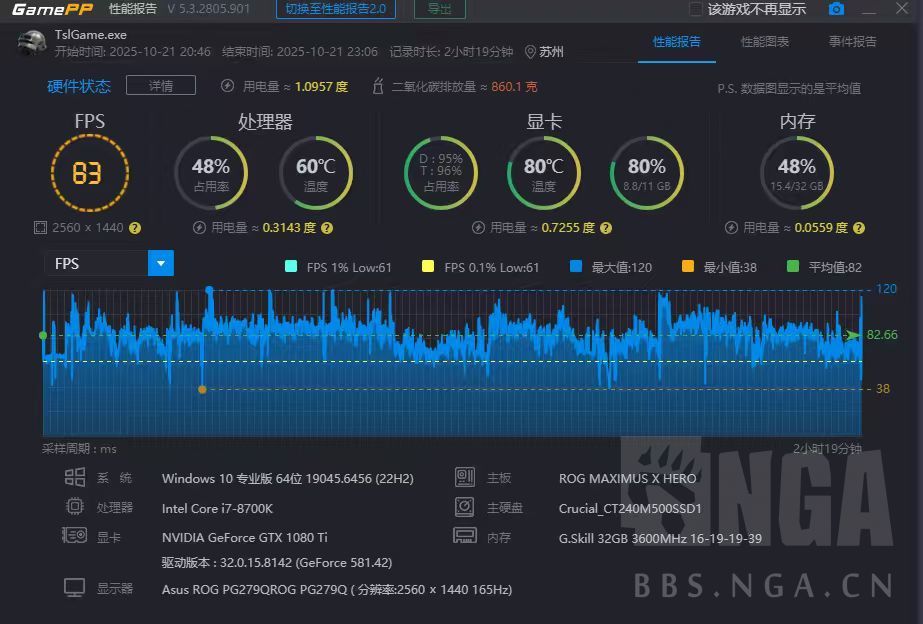Image resolution: width=923 pixels, height=624 pixels.
Task: Click the 切换至性能报告2.0 button
Action: pyautogui.click(x=333, y=9)
